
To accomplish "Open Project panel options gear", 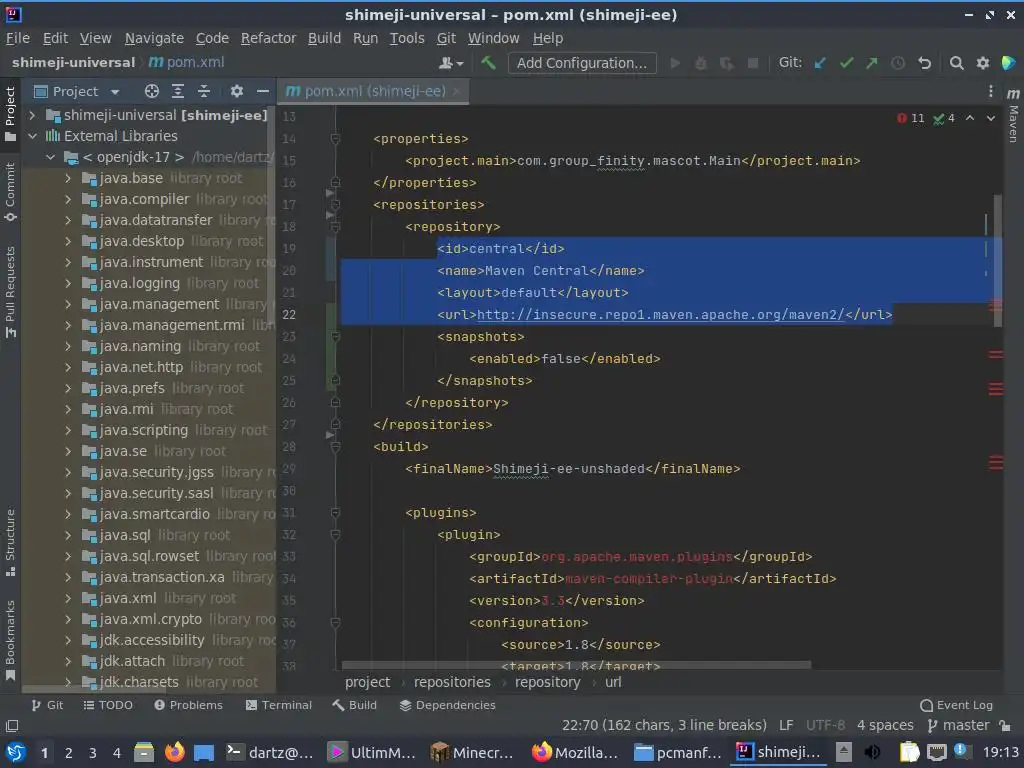I will point(236,91).
